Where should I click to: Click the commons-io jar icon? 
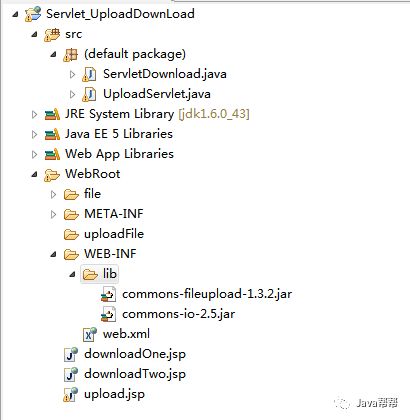(x=109, y=315)
